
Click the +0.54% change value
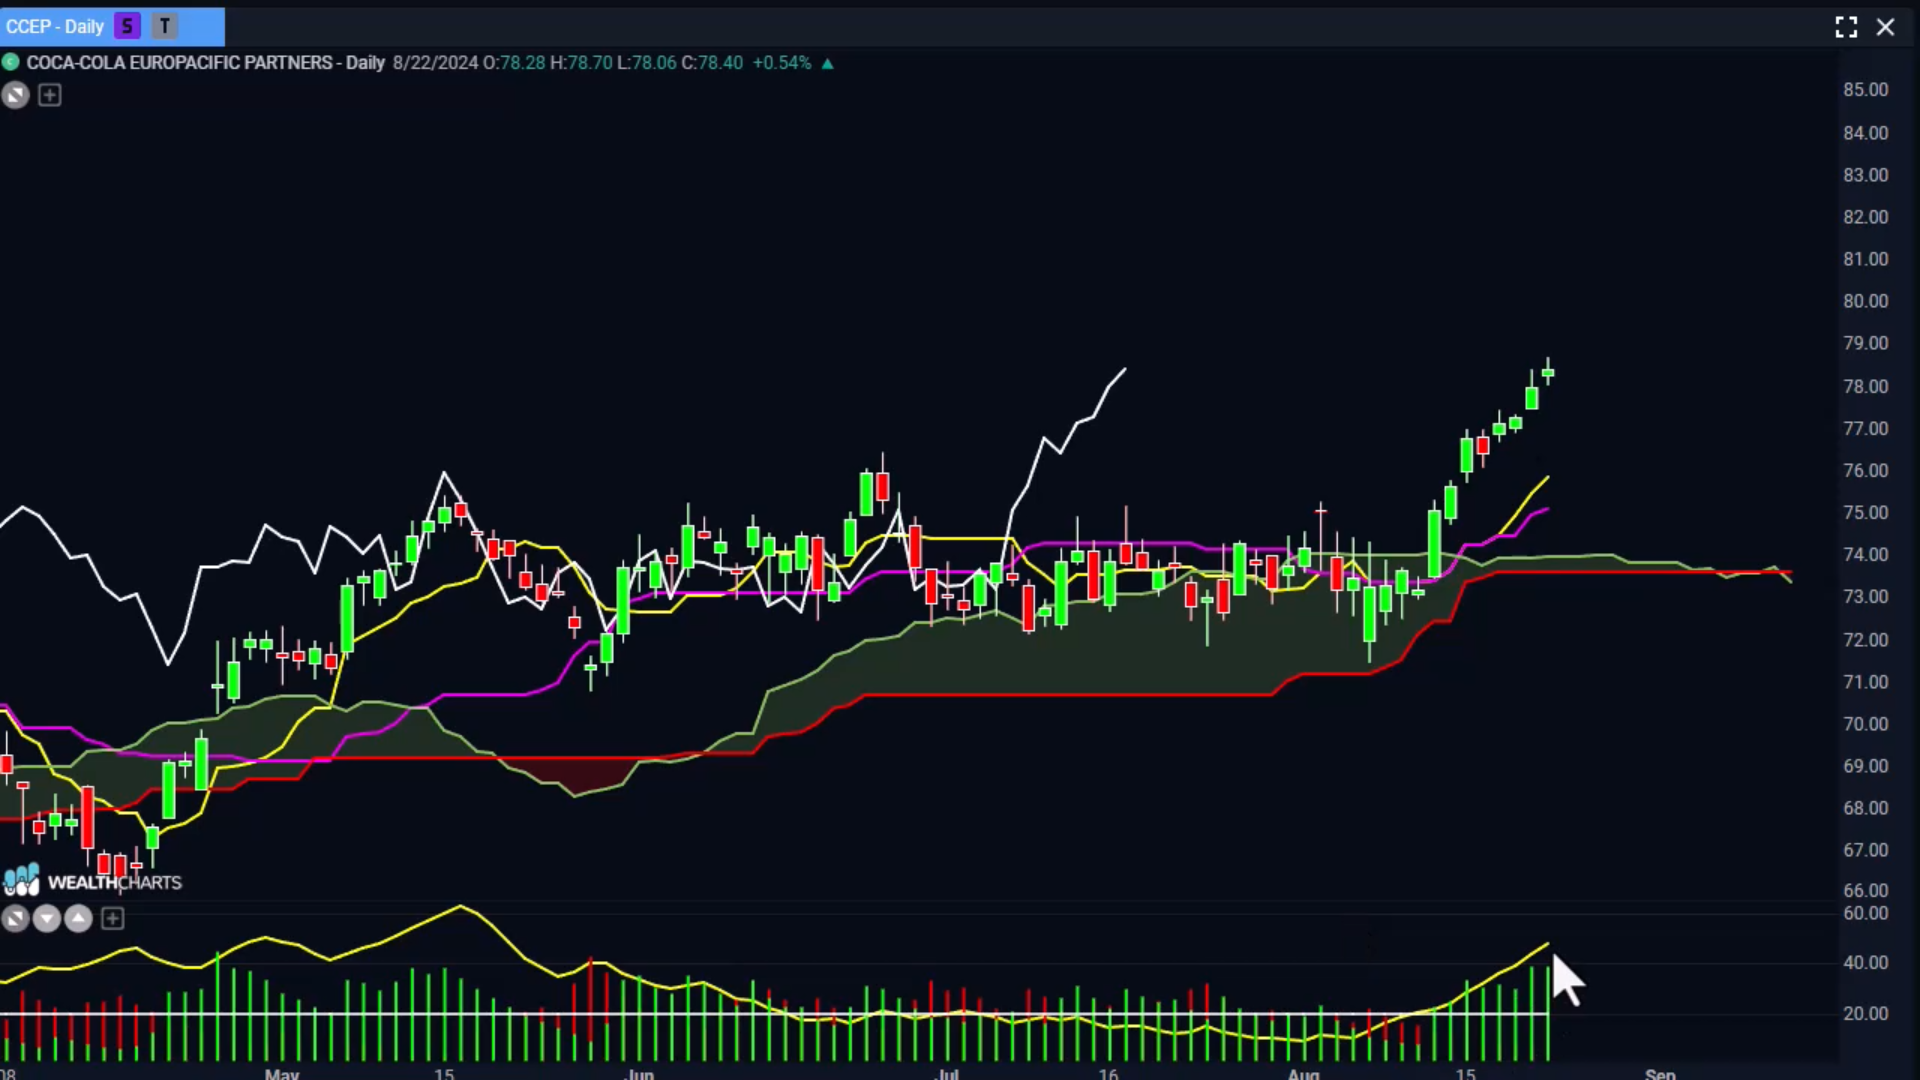point(782,63)
